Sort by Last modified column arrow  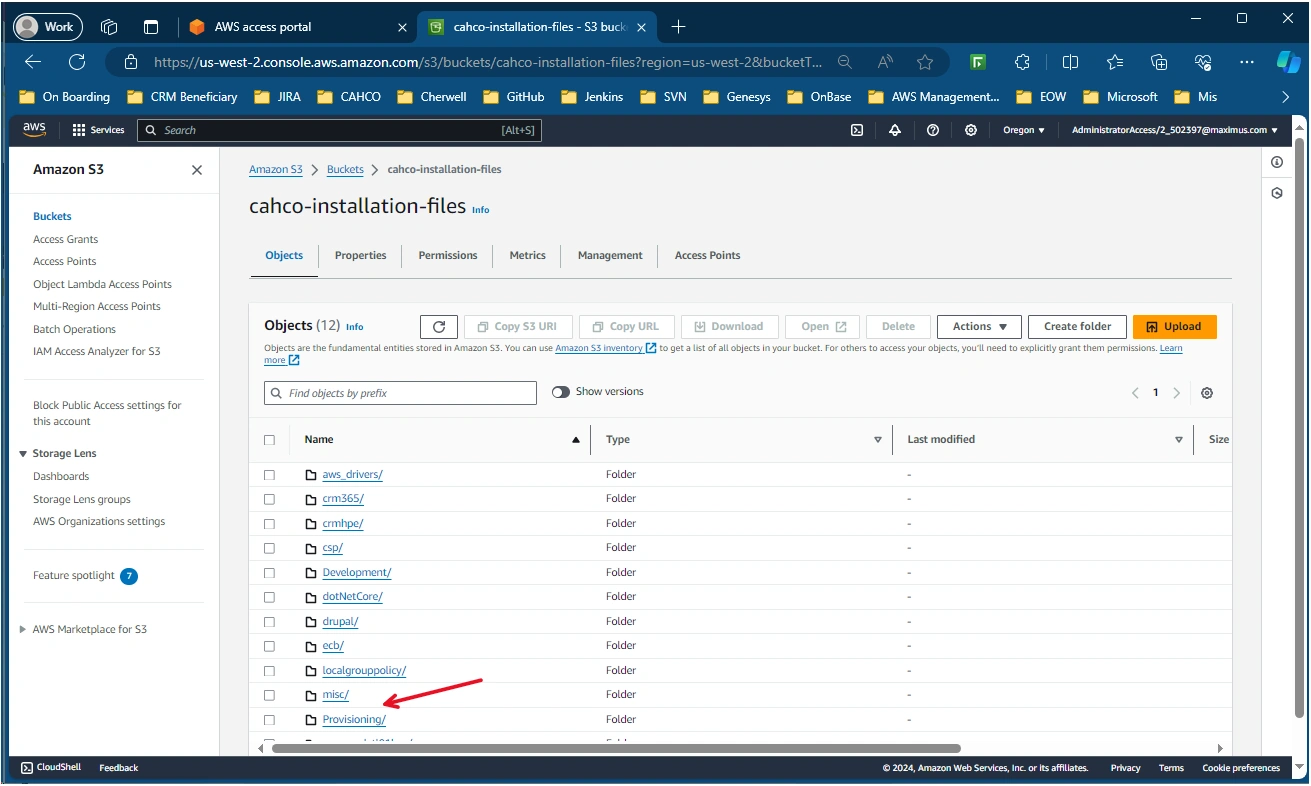(x=1179, y=440)
